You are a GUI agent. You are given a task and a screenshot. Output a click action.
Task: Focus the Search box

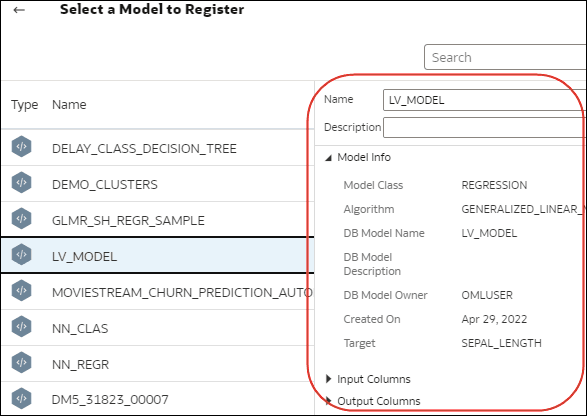point(505,57)
